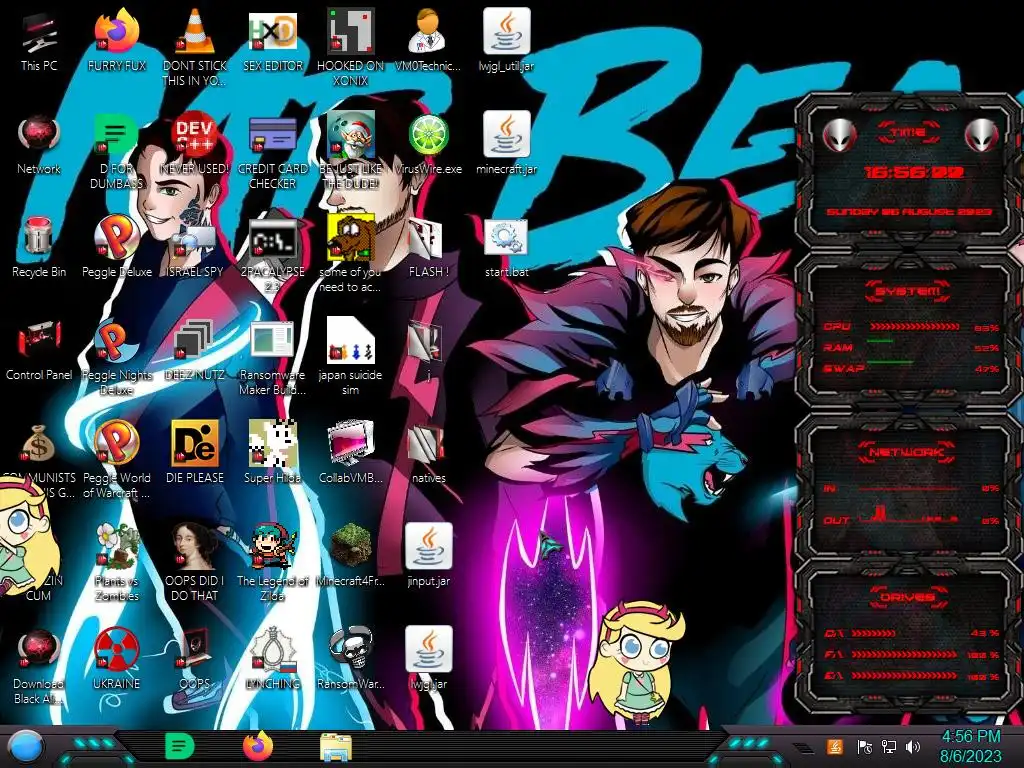The width and height of the screenshot is (1024, 768).
Task: Click the DRIVES widget panel
Action: coord(908,637)
